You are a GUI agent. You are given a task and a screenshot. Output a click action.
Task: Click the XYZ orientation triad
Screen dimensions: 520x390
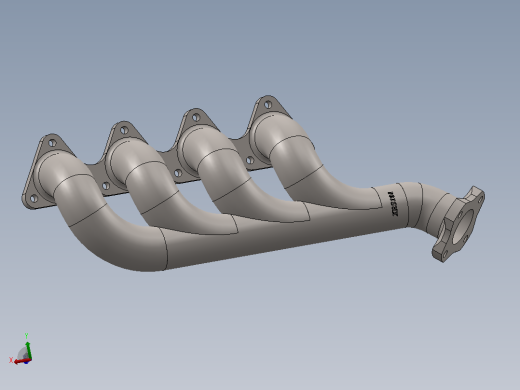pos(21,350)
